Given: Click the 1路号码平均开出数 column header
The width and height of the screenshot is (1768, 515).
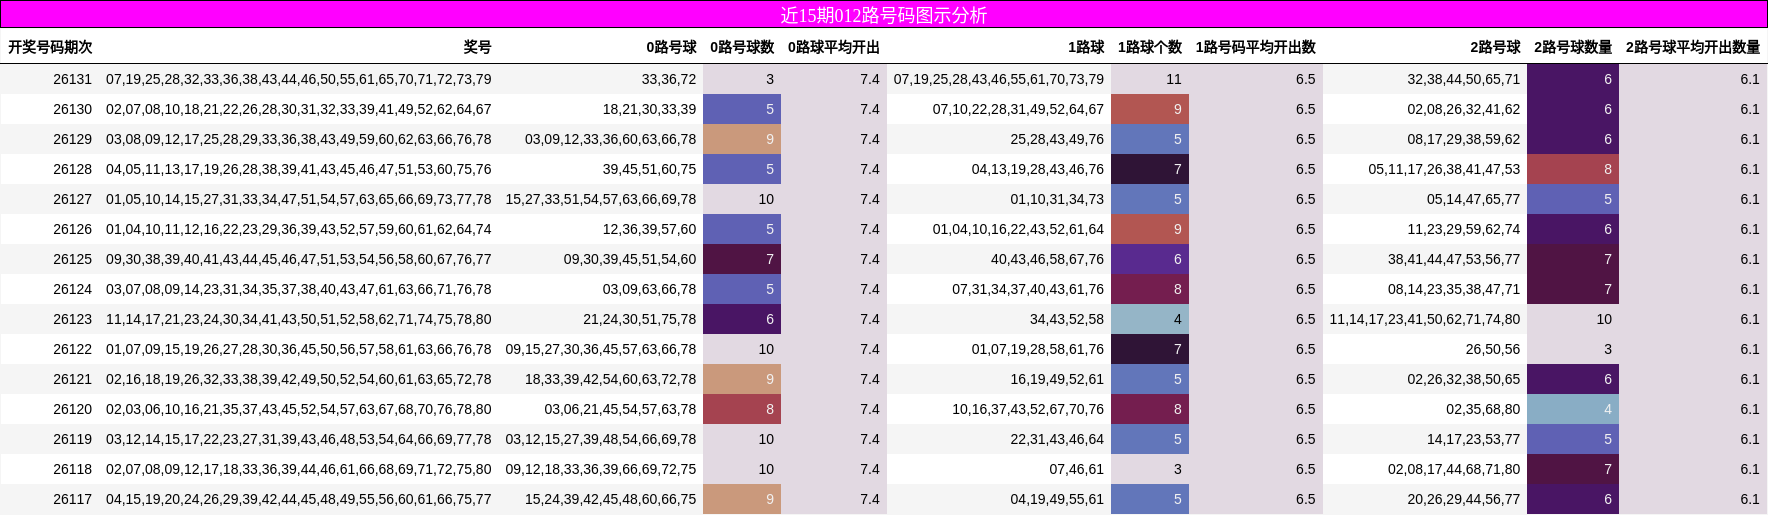Looking at the screenshot, I should coord(1256,47).
